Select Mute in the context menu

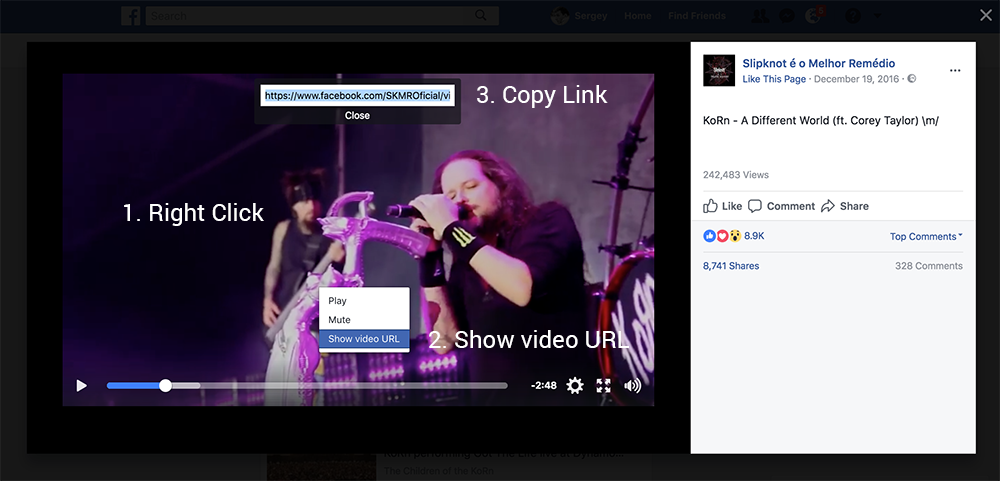364,320
